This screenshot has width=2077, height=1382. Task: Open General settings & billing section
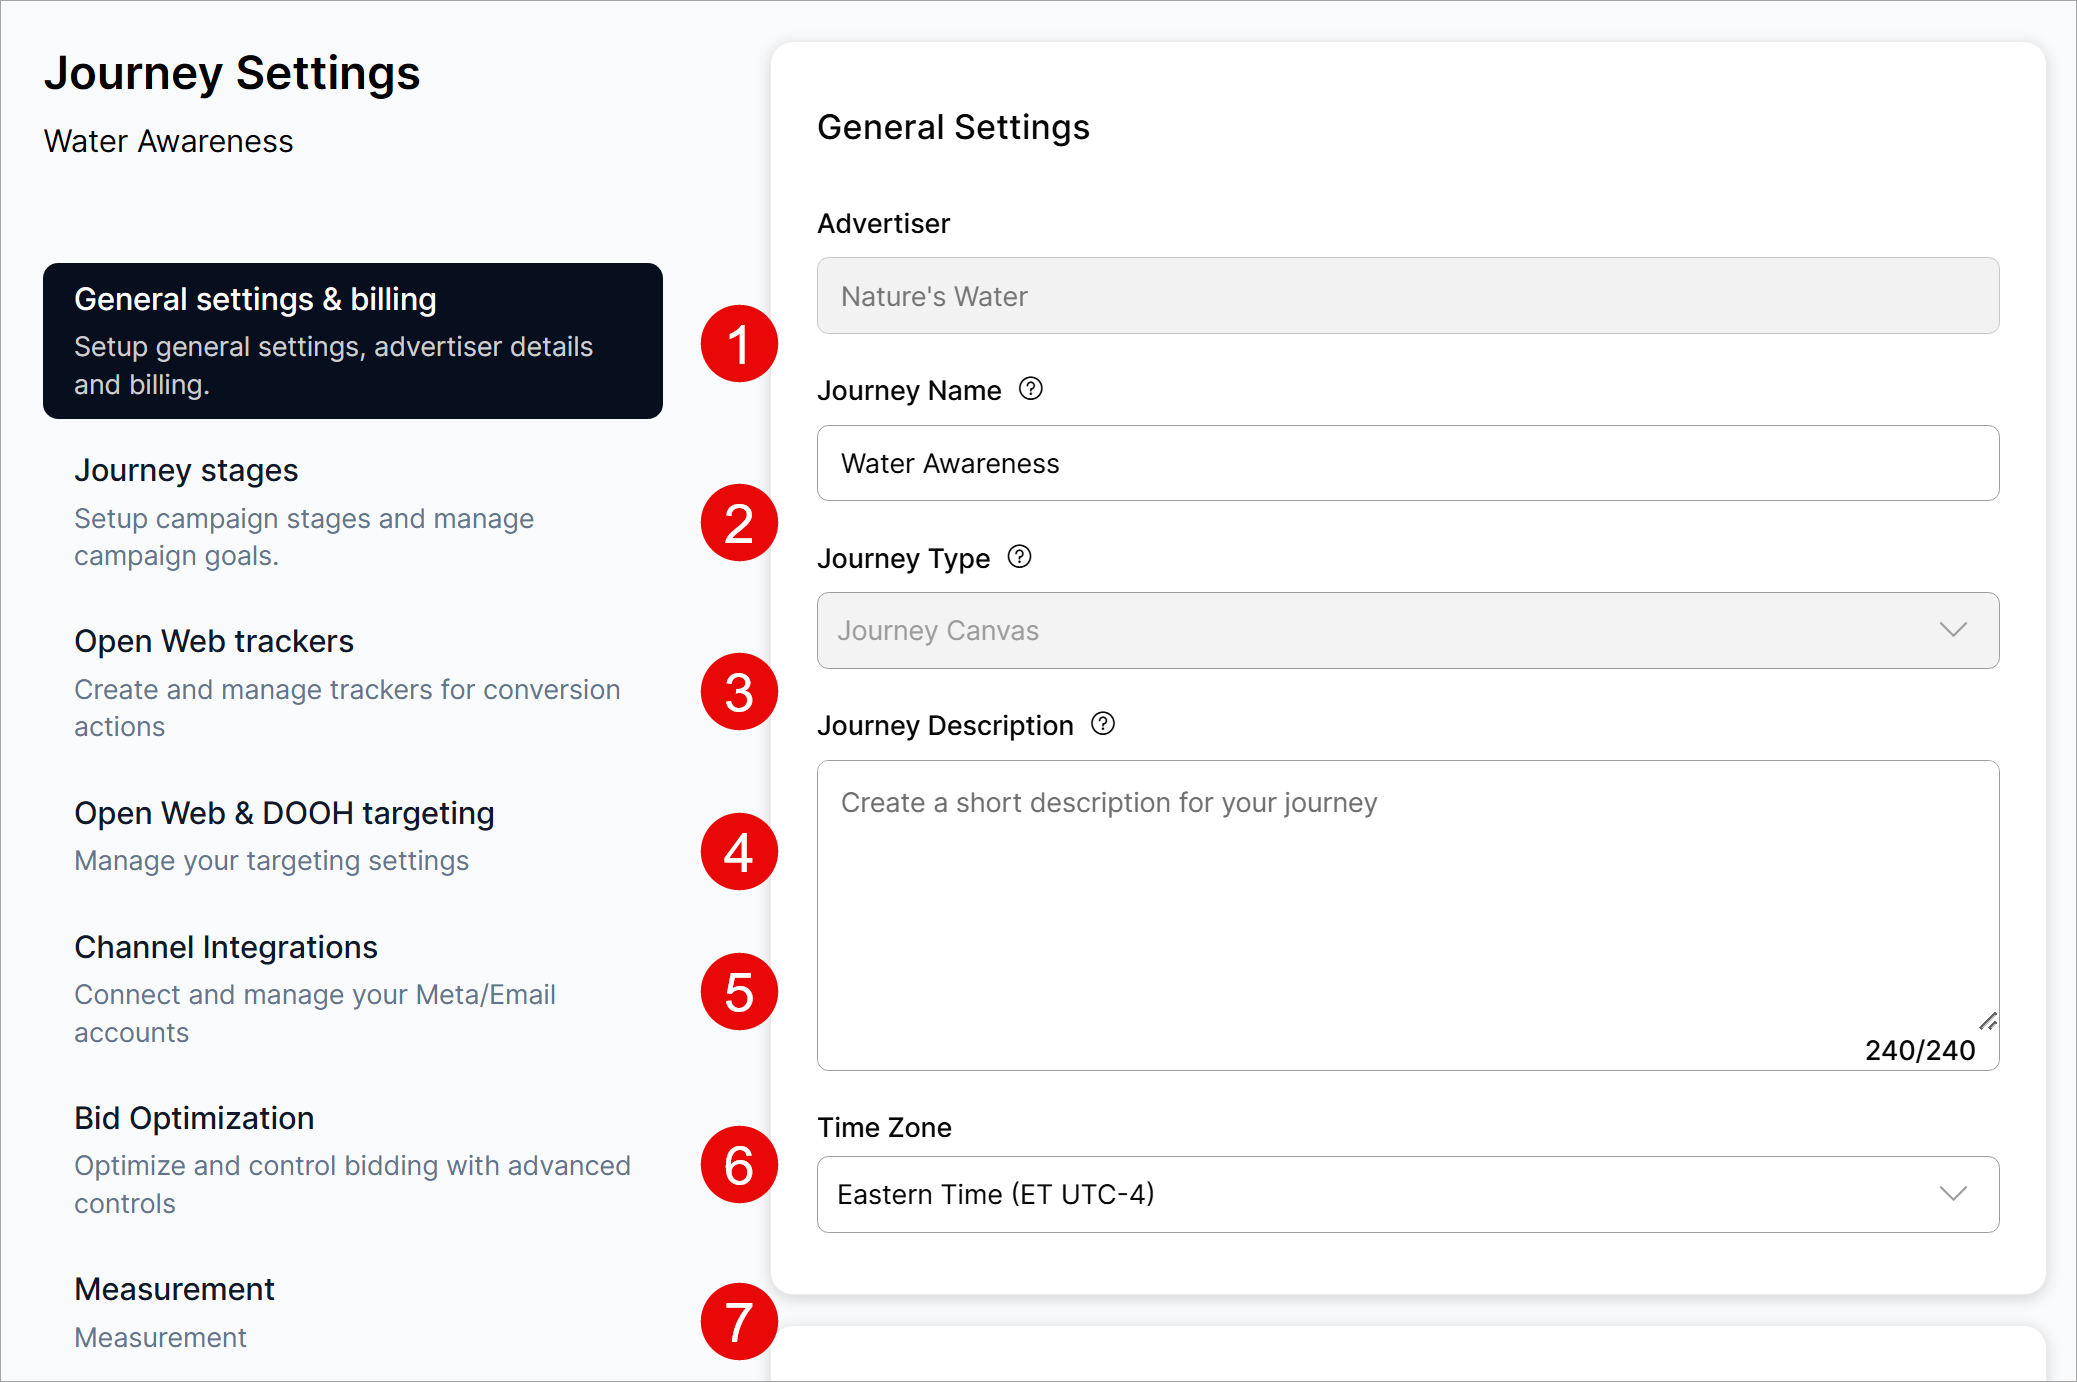coord(352,341)
